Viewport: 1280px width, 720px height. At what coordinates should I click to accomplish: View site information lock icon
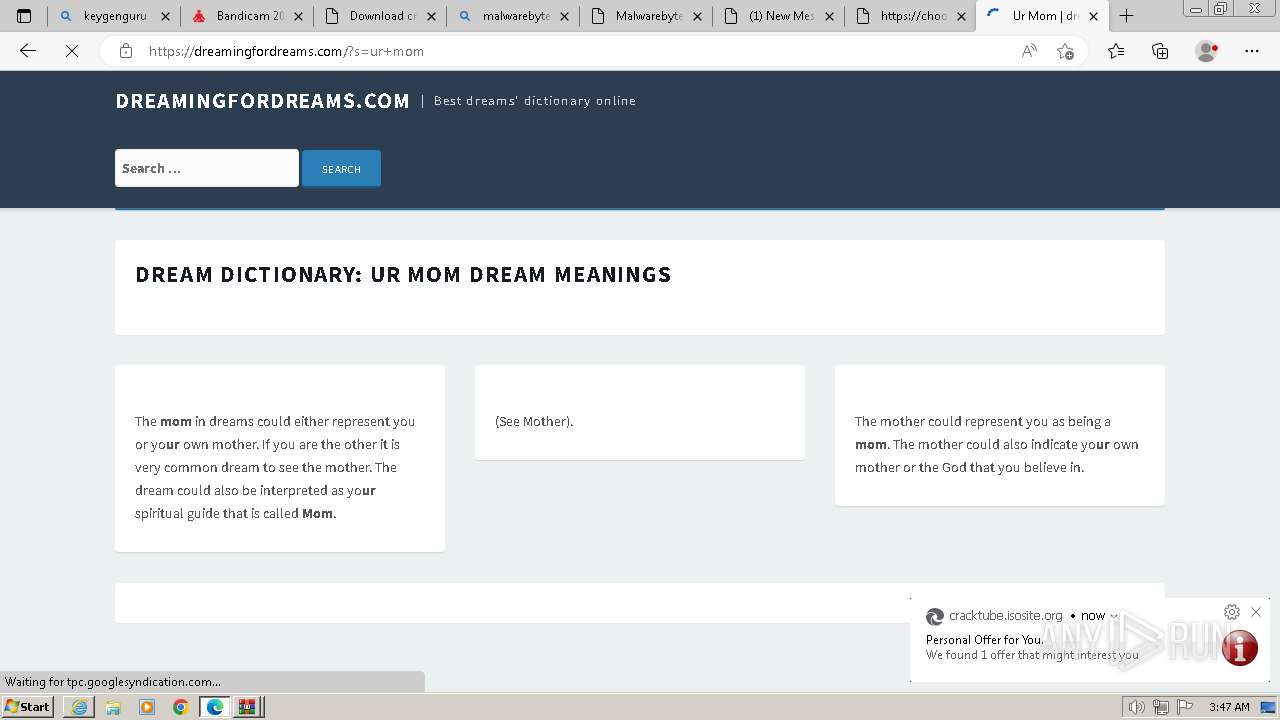125,51
